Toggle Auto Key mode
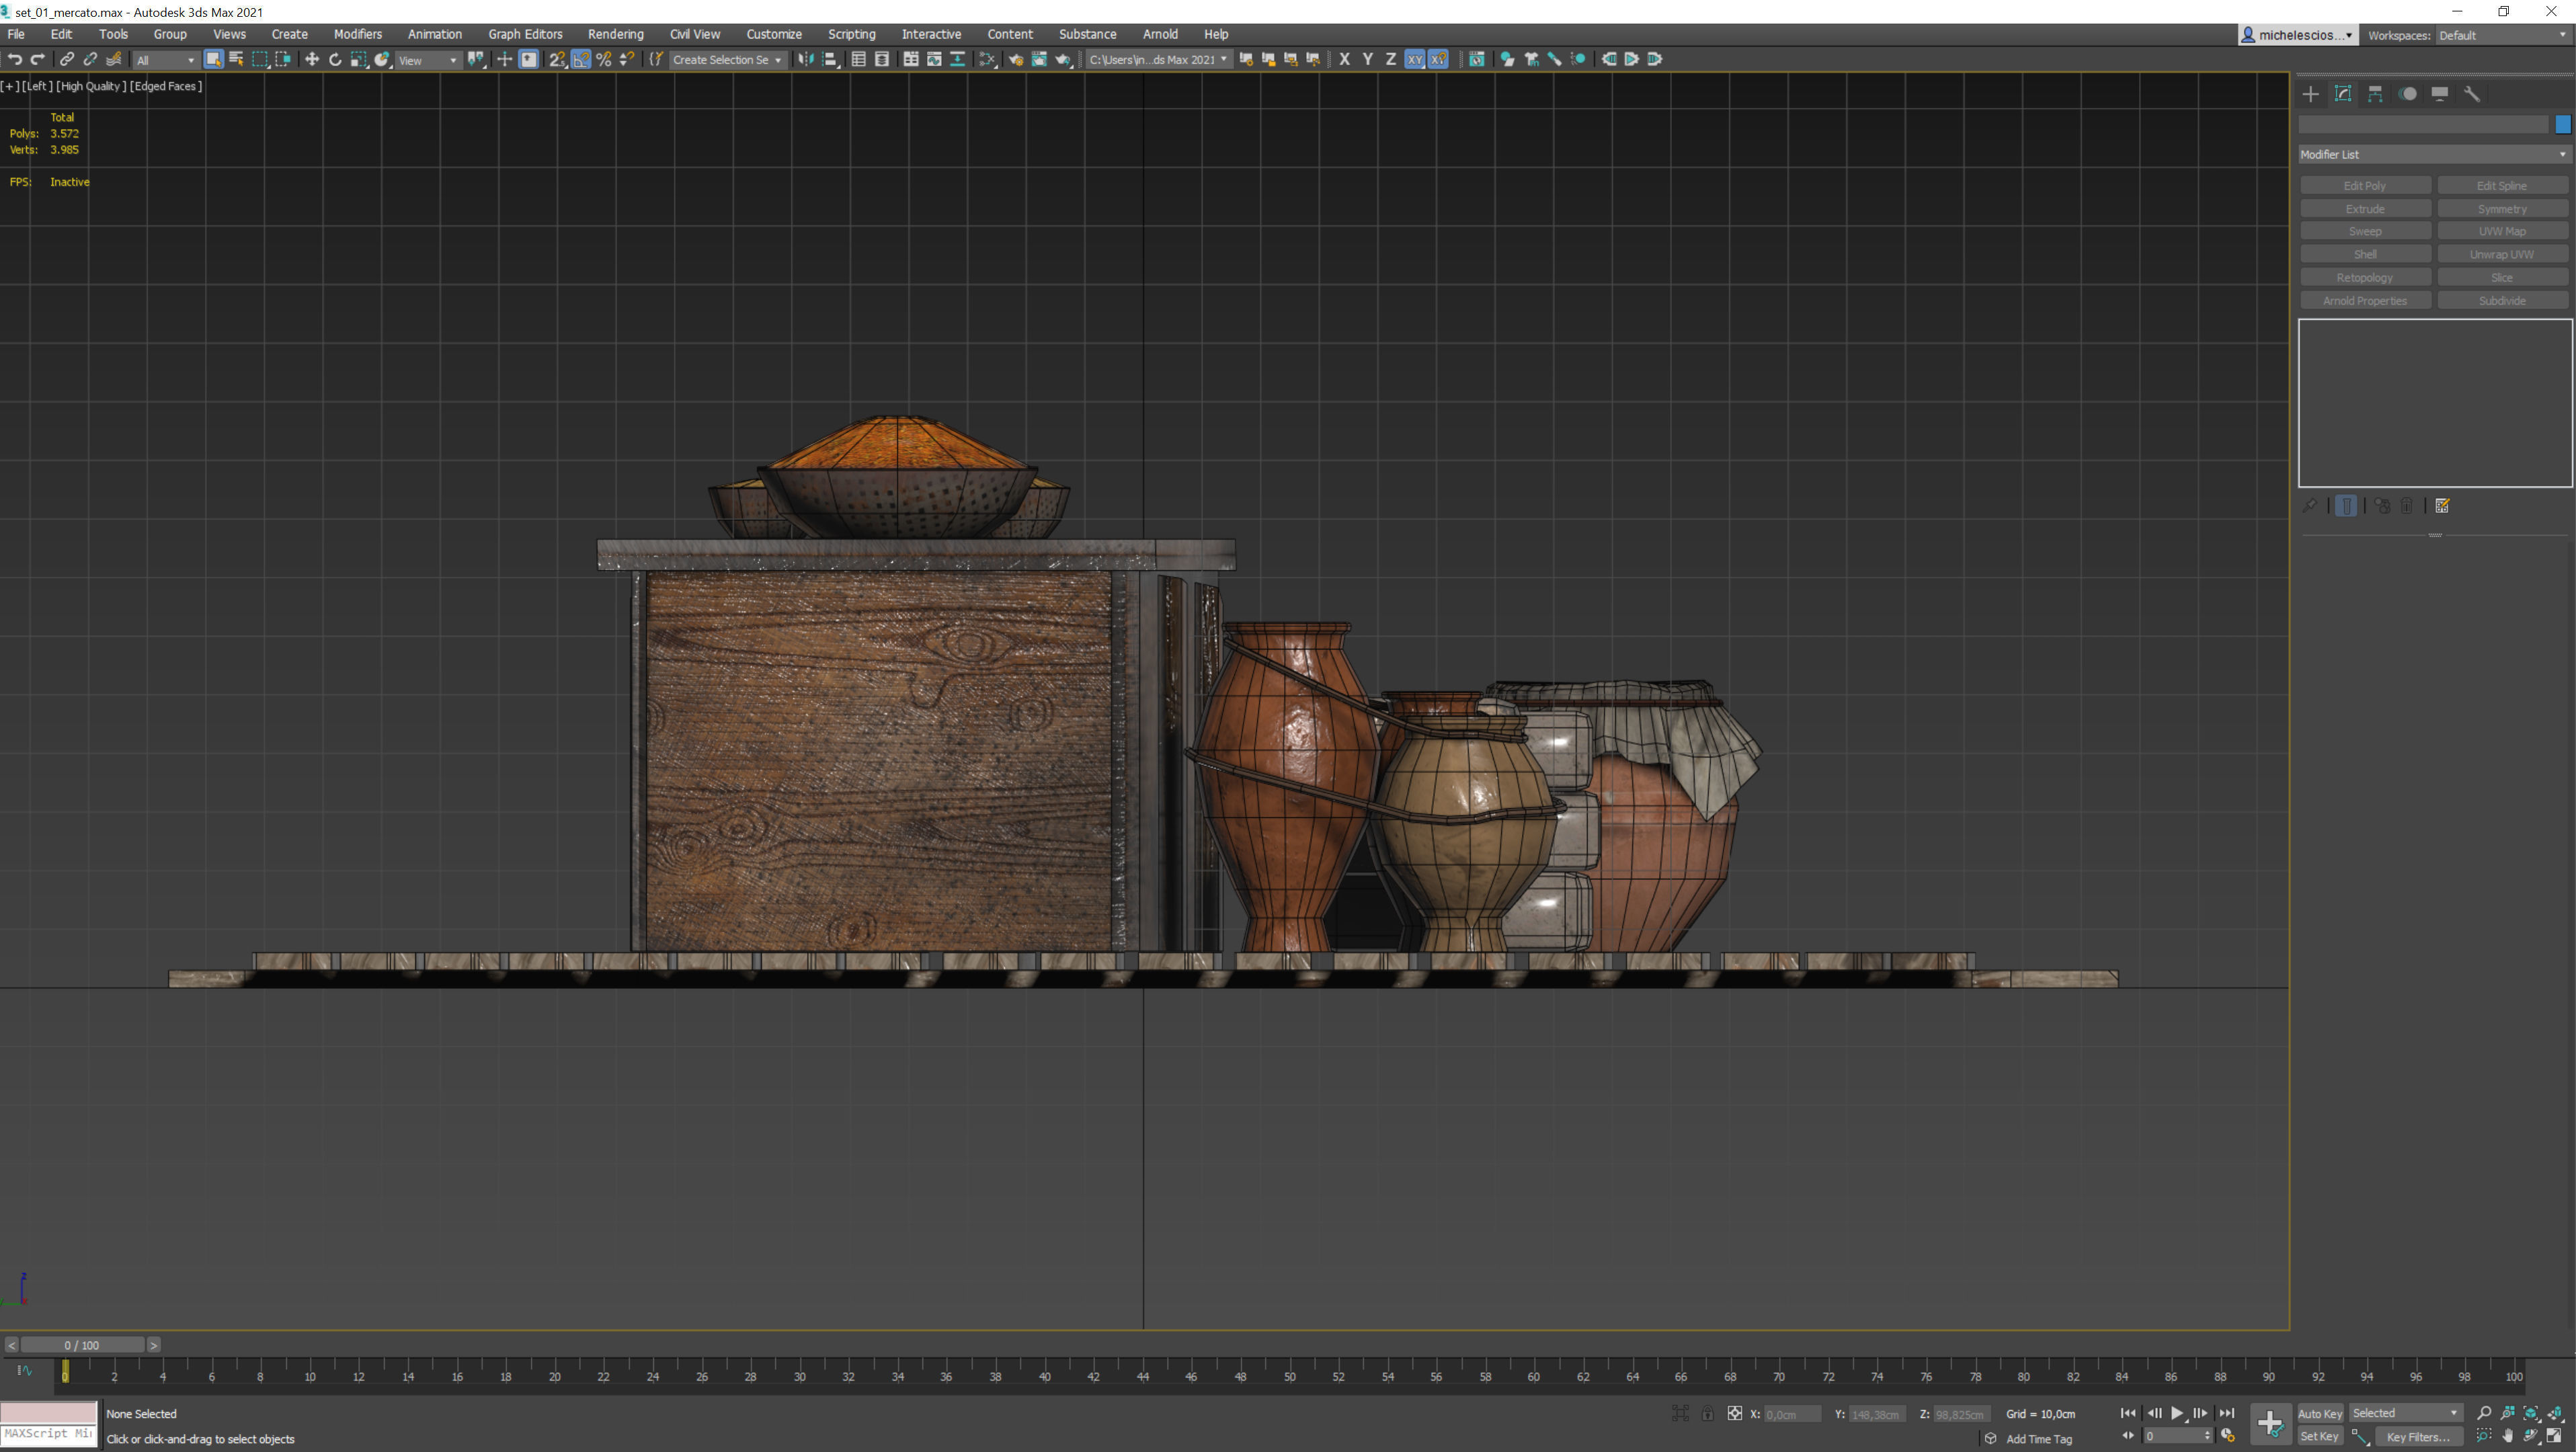2576x1452 pixels. coord(2319,1413)
